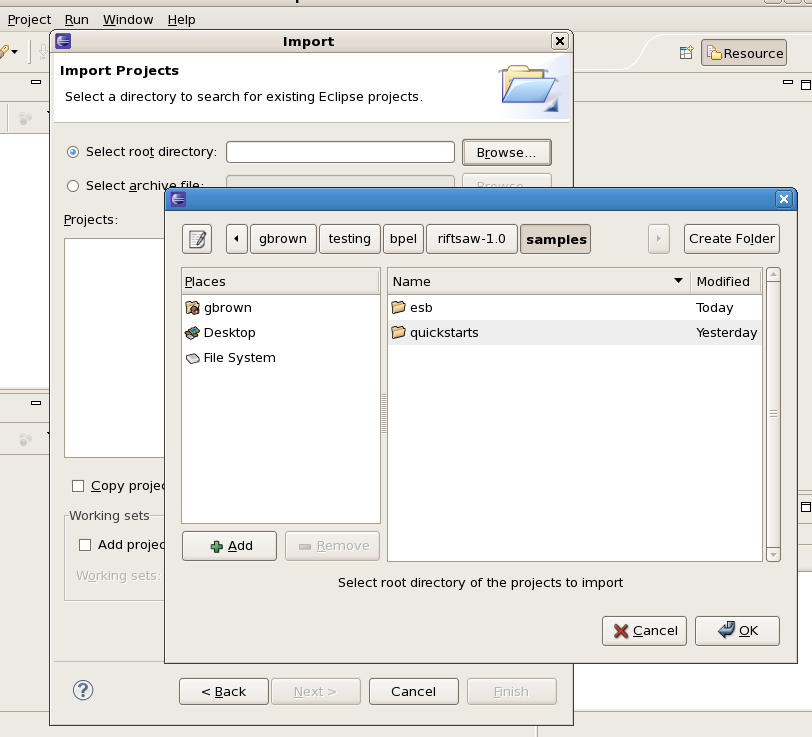Enable Copy projects into workspace checkbox

[78, 486]
